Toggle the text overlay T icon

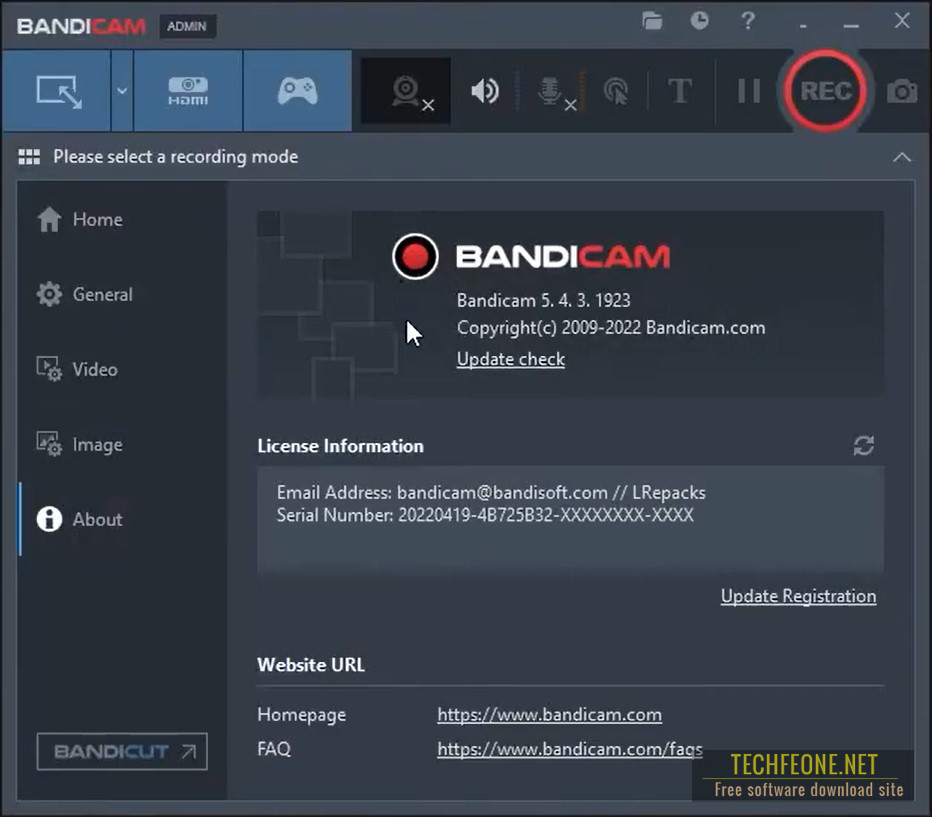tap(679, 91)
